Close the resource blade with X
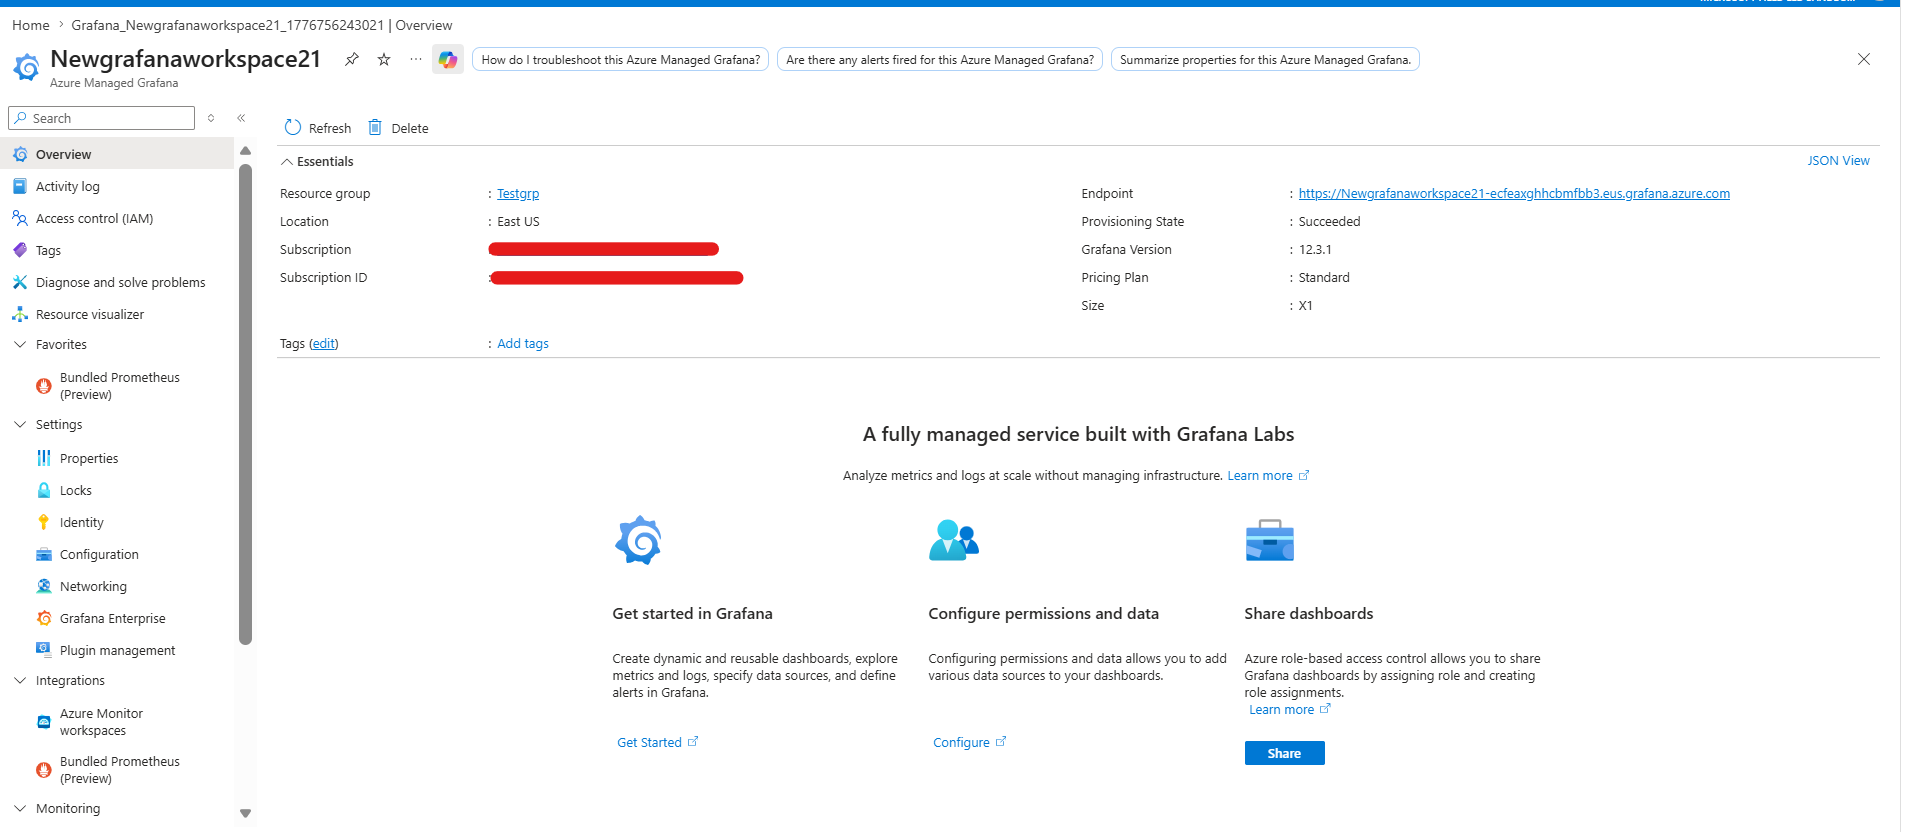 tap(1864, 59)
